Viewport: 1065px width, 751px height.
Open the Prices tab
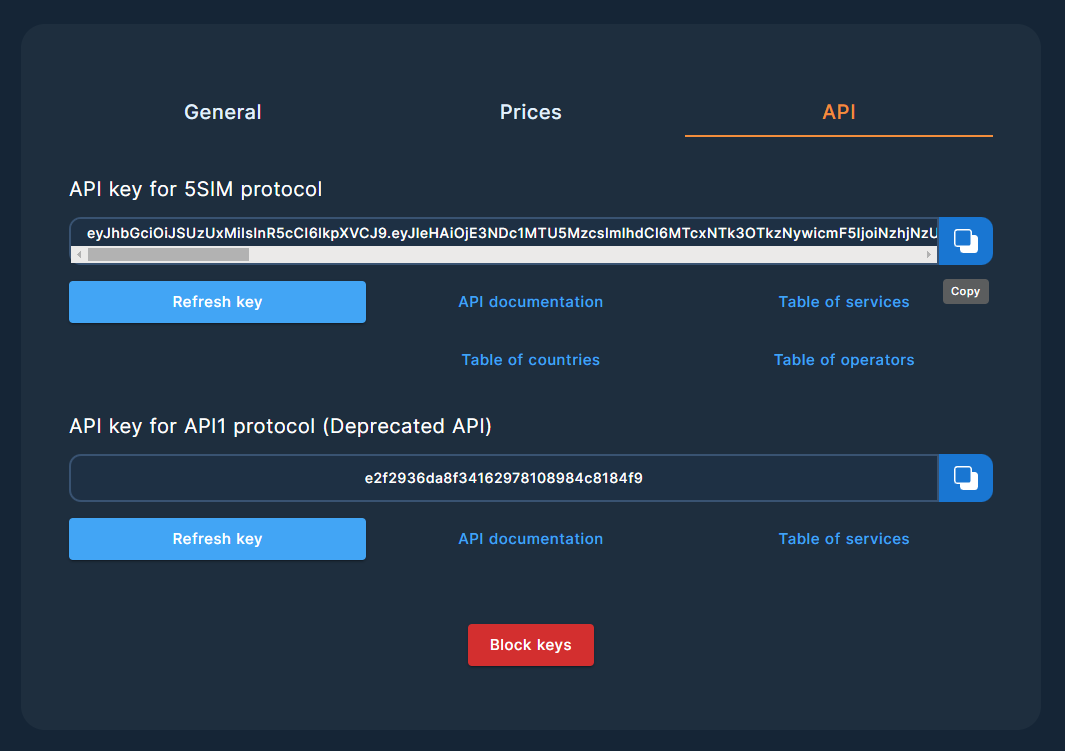tap(530, 112)
